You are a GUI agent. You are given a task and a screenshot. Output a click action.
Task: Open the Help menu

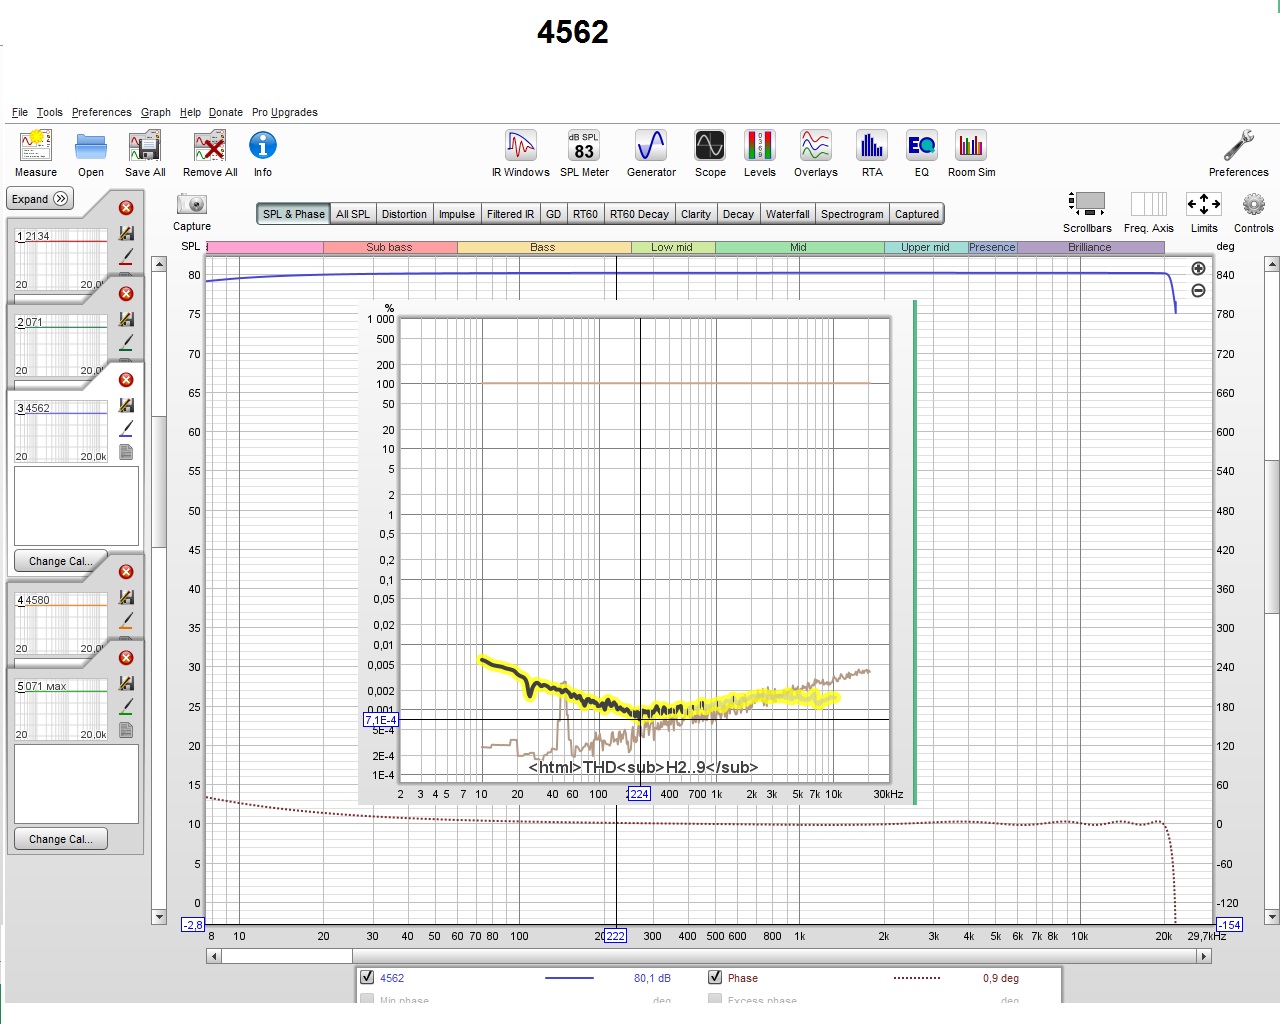pos(190,112)
